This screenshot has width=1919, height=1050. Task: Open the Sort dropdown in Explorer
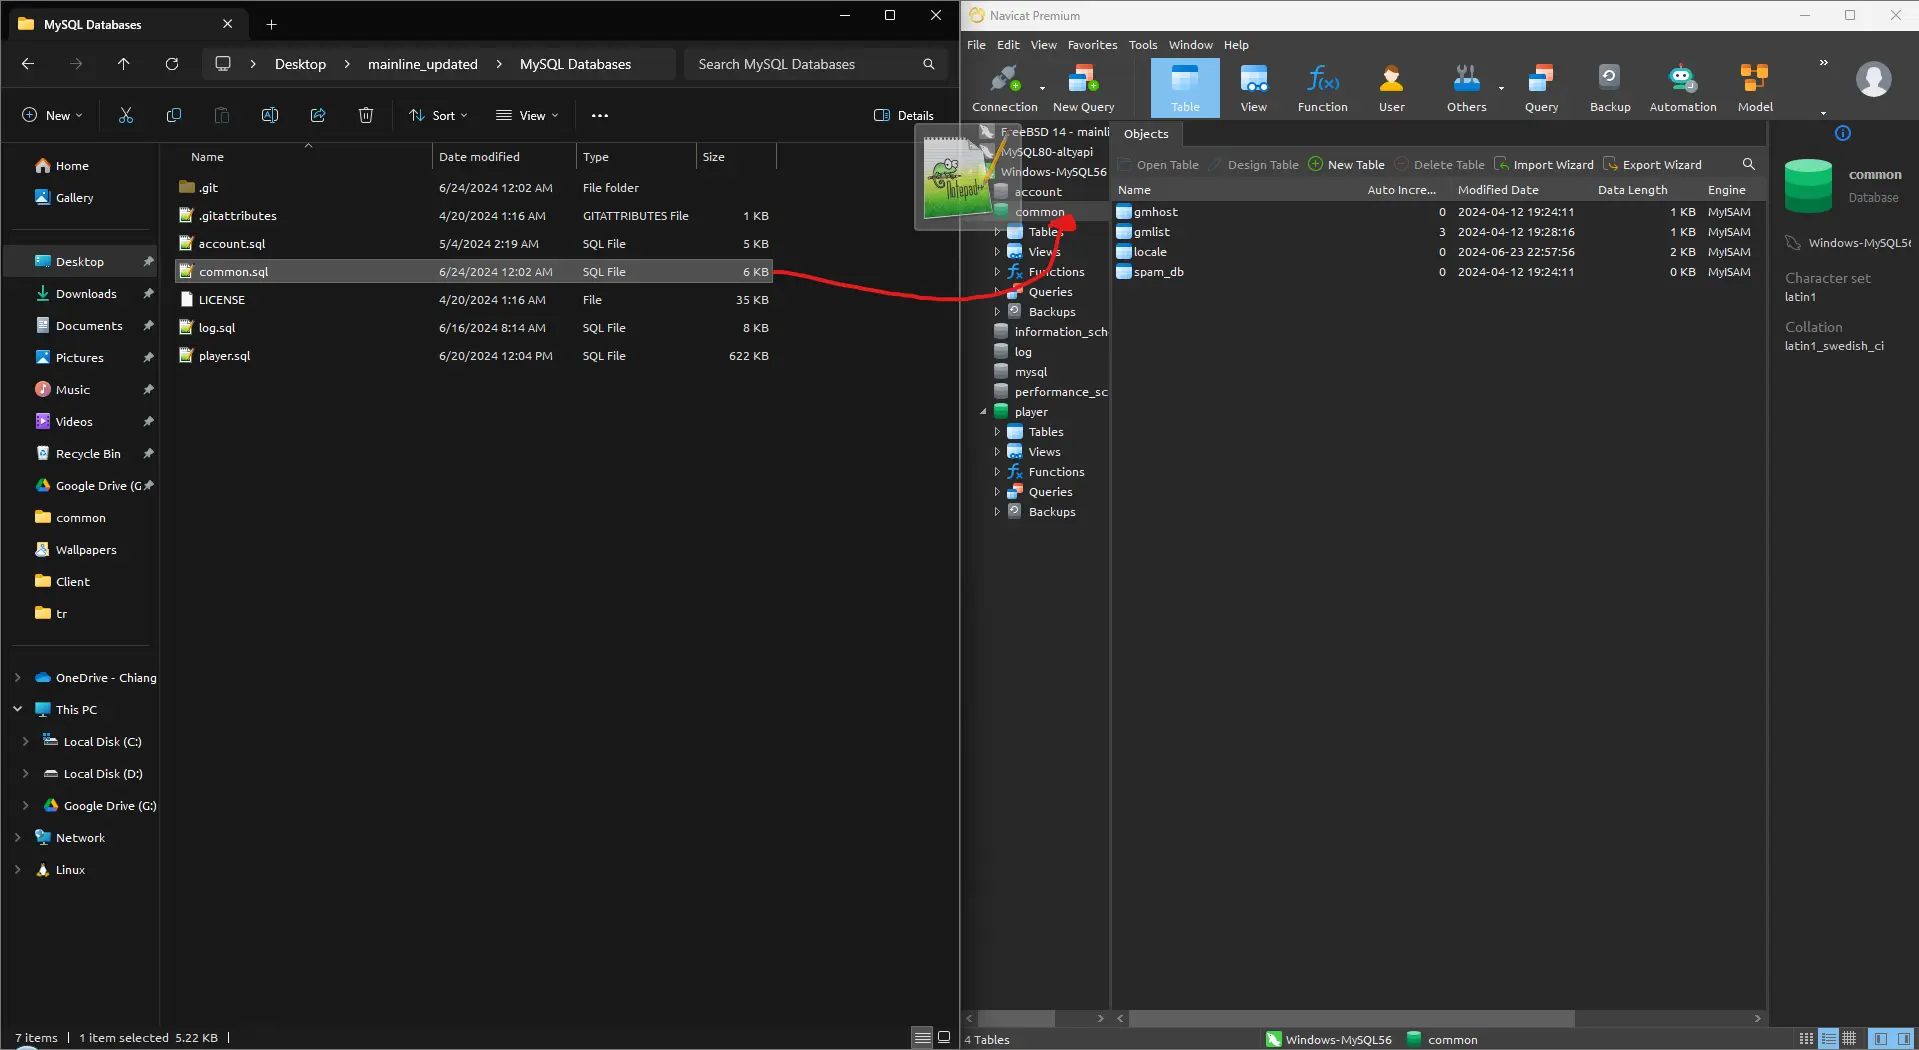click(x=438, y=116)
